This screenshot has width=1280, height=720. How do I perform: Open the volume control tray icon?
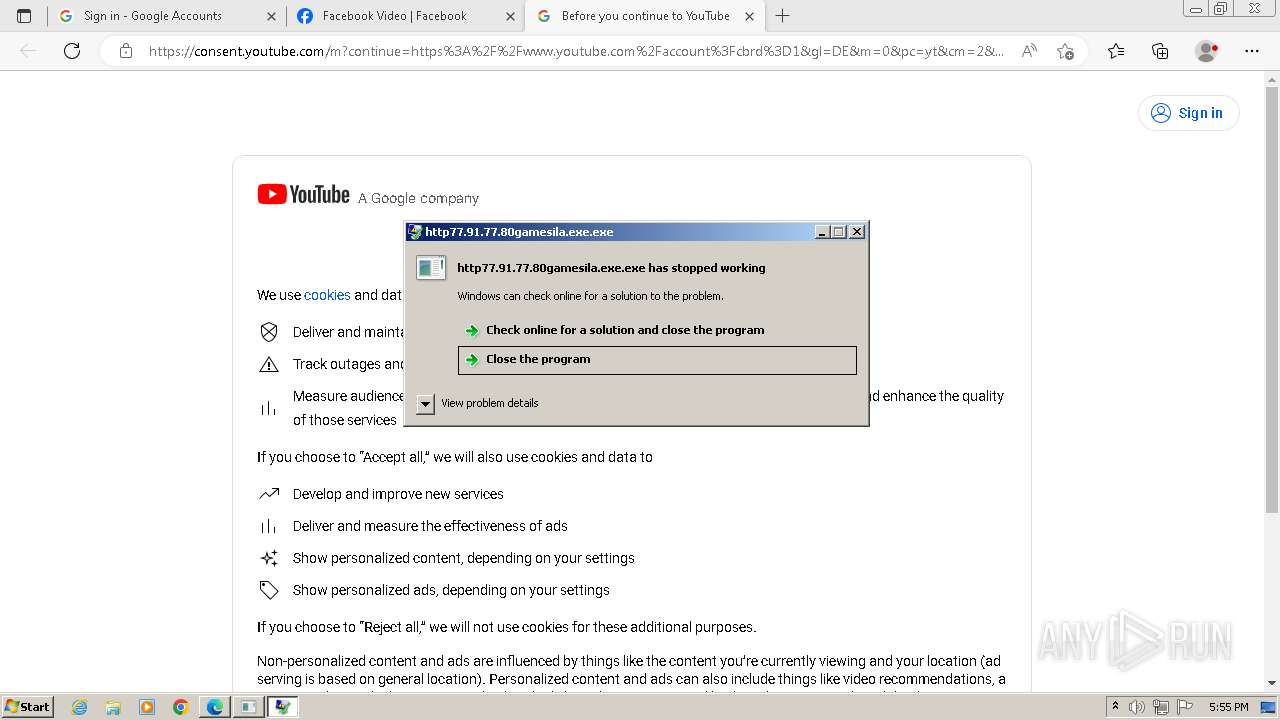pos(1137,707)
